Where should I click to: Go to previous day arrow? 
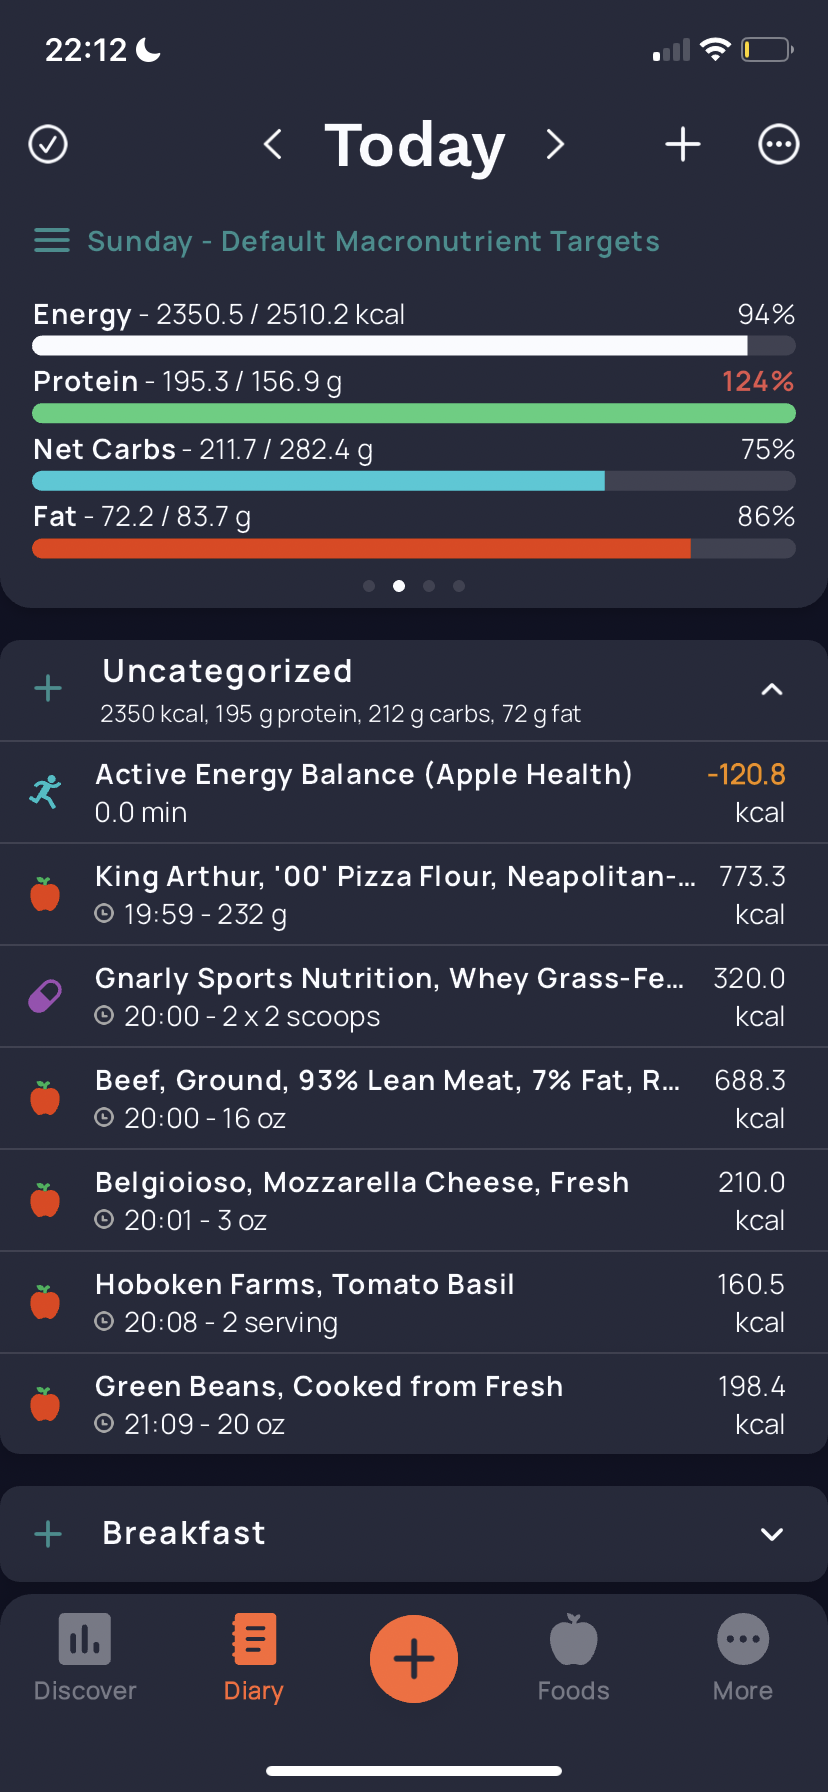click(x=272, y=144)
